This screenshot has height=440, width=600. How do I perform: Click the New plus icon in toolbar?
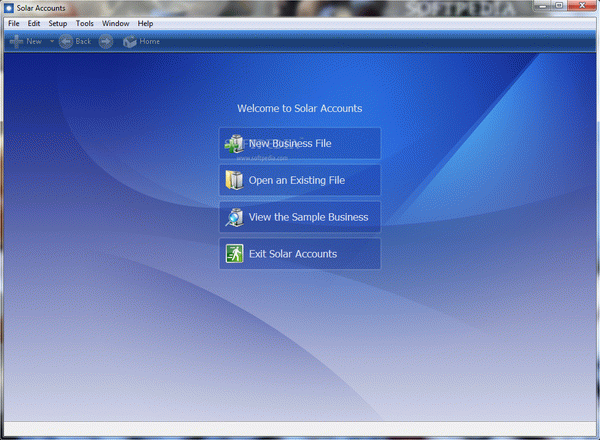point(16,41)
